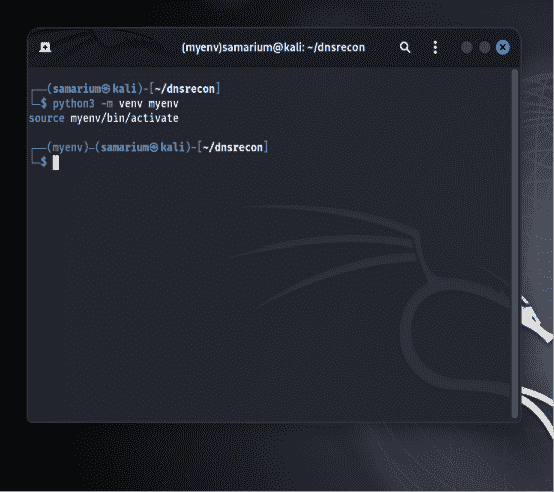Click the "source myenv/bin/activate" line
554x492 pixels.
point(104,118)
